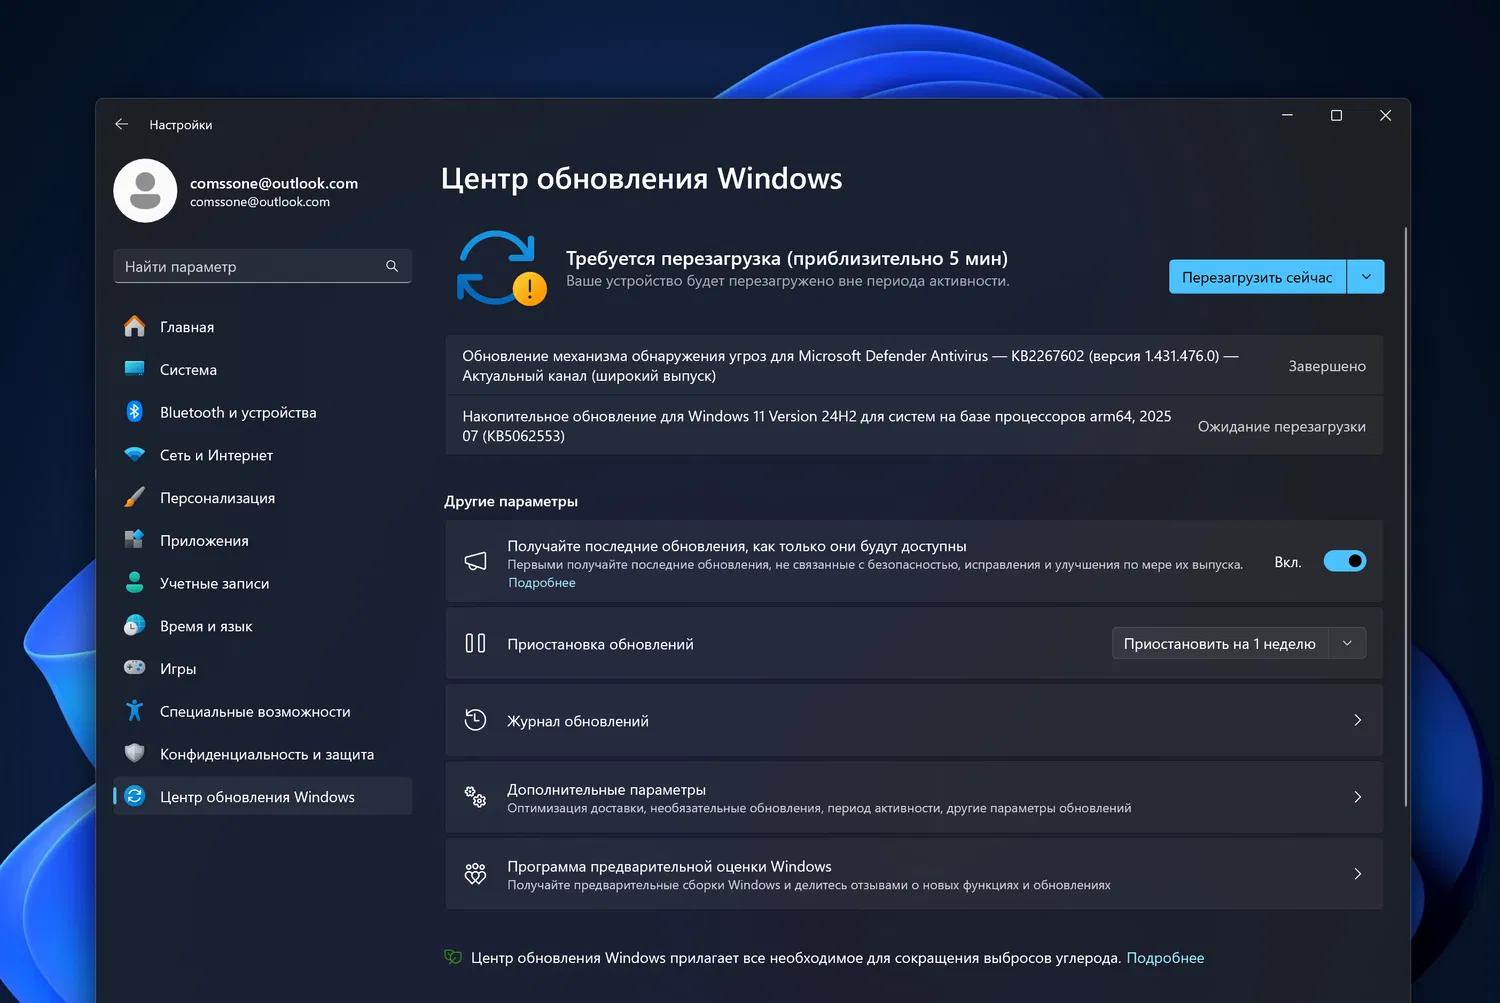This screenshot has width=1500, height=1003.
Task: Click the Специальные возможности accessibility icon
Action: click(135, 711)
